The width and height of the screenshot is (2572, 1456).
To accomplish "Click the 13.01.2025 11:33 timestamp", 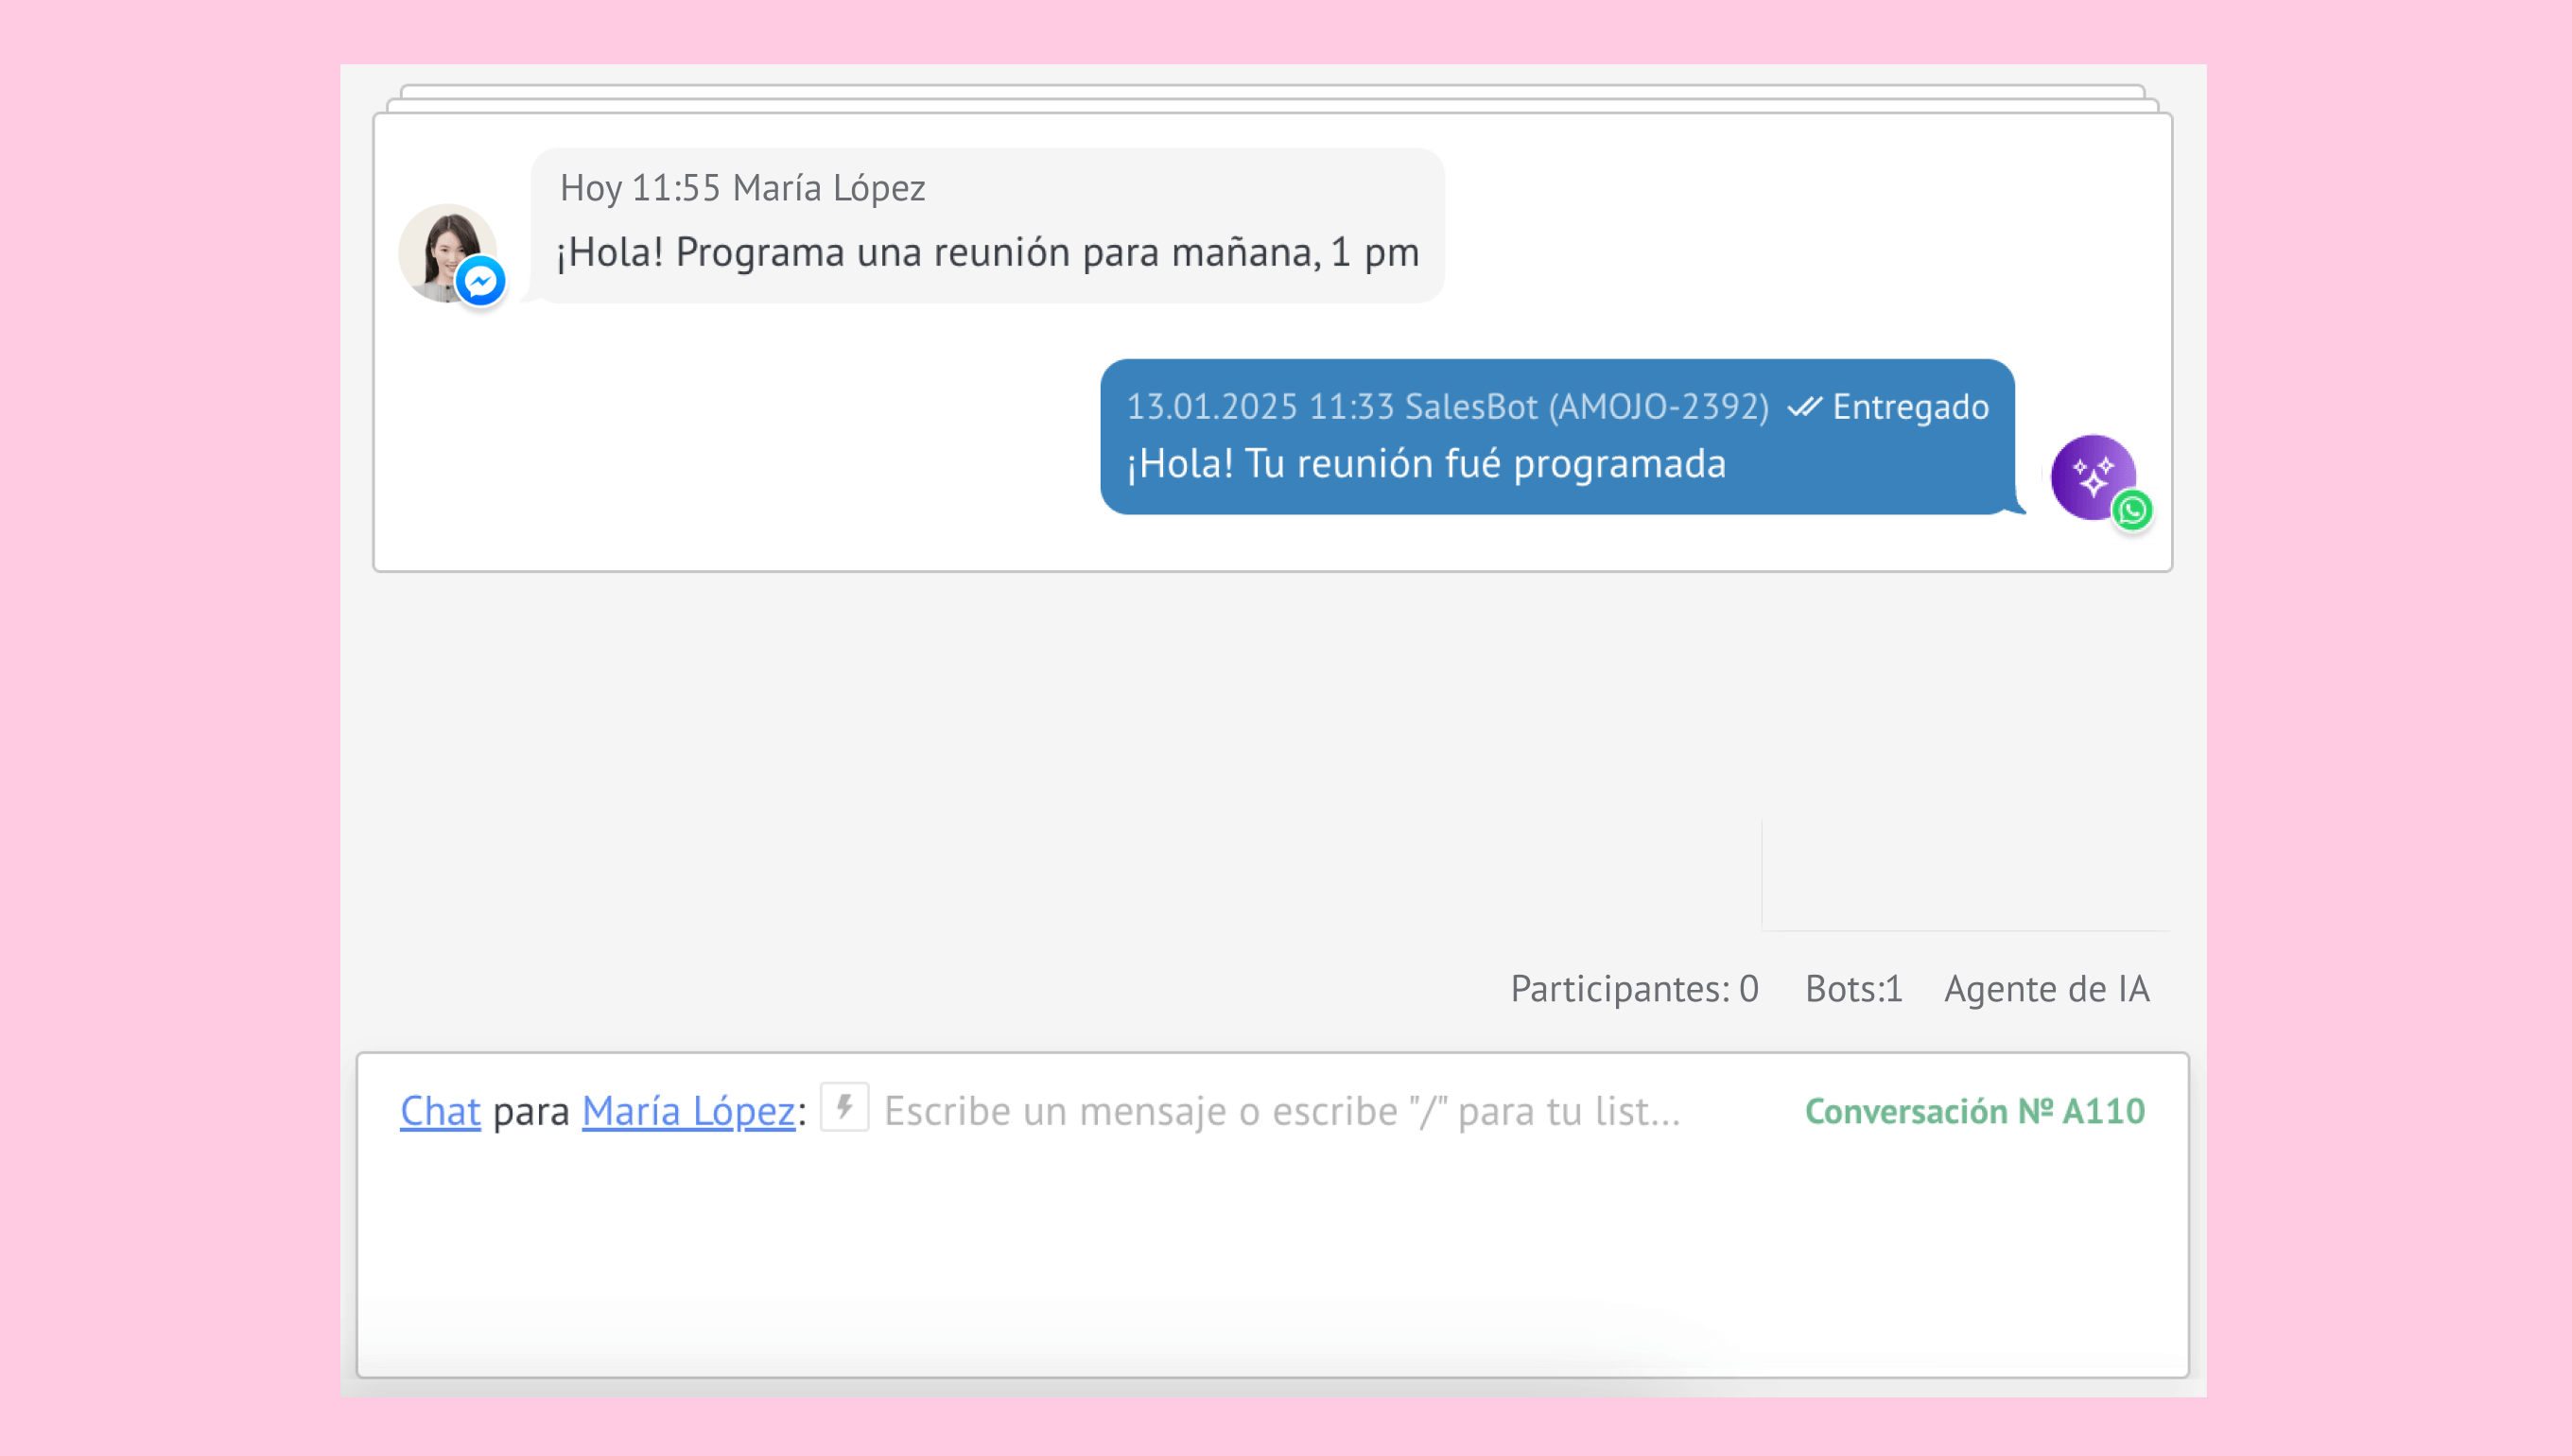I will tap(1260, 407).
